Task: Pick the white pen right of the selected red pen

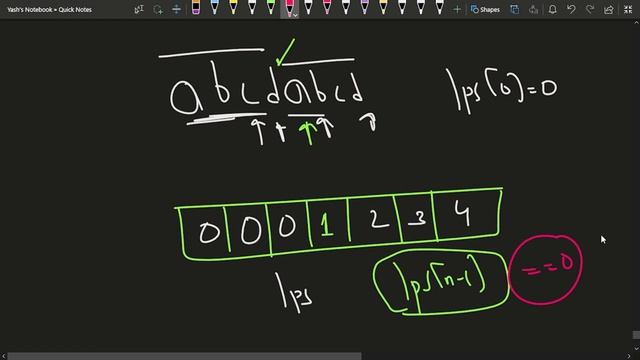Action: click(308, 8)
